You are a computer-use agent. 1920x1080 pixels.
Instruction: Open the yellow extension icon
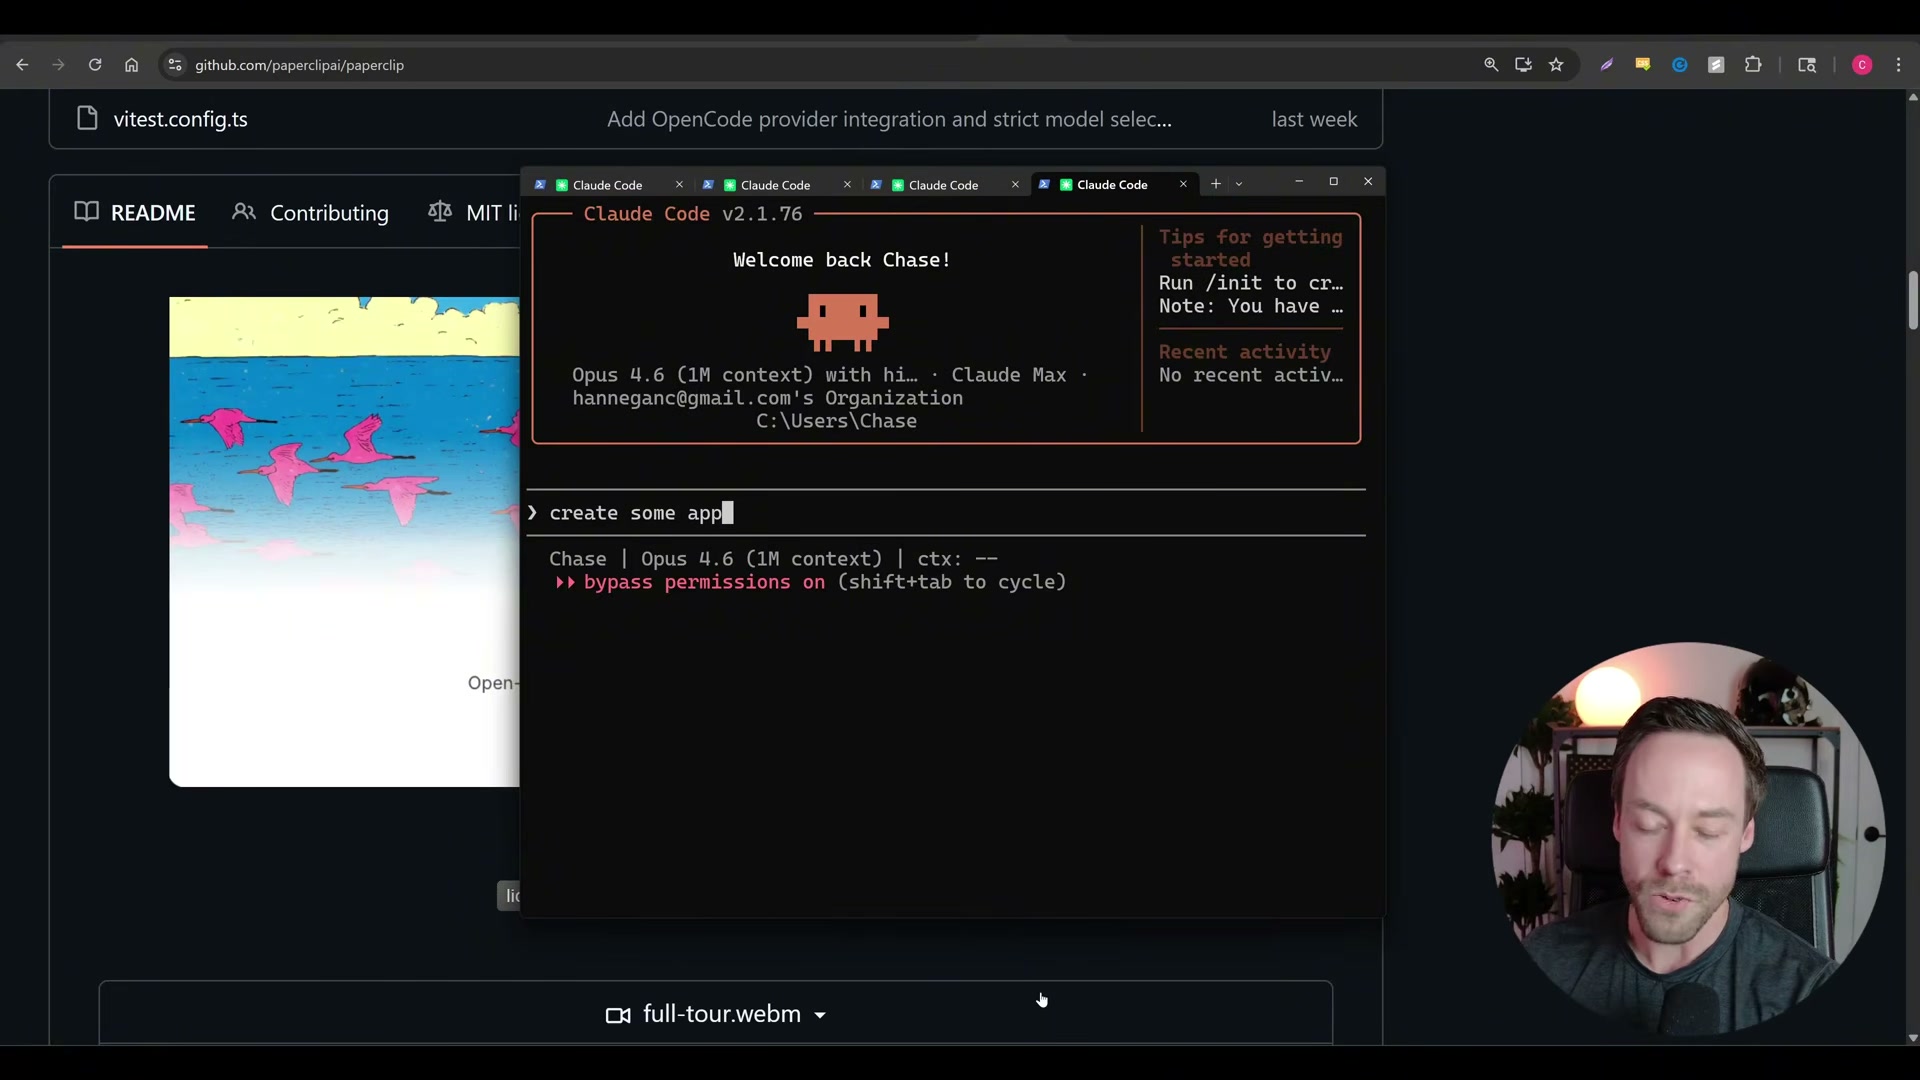coord(1643,65)
